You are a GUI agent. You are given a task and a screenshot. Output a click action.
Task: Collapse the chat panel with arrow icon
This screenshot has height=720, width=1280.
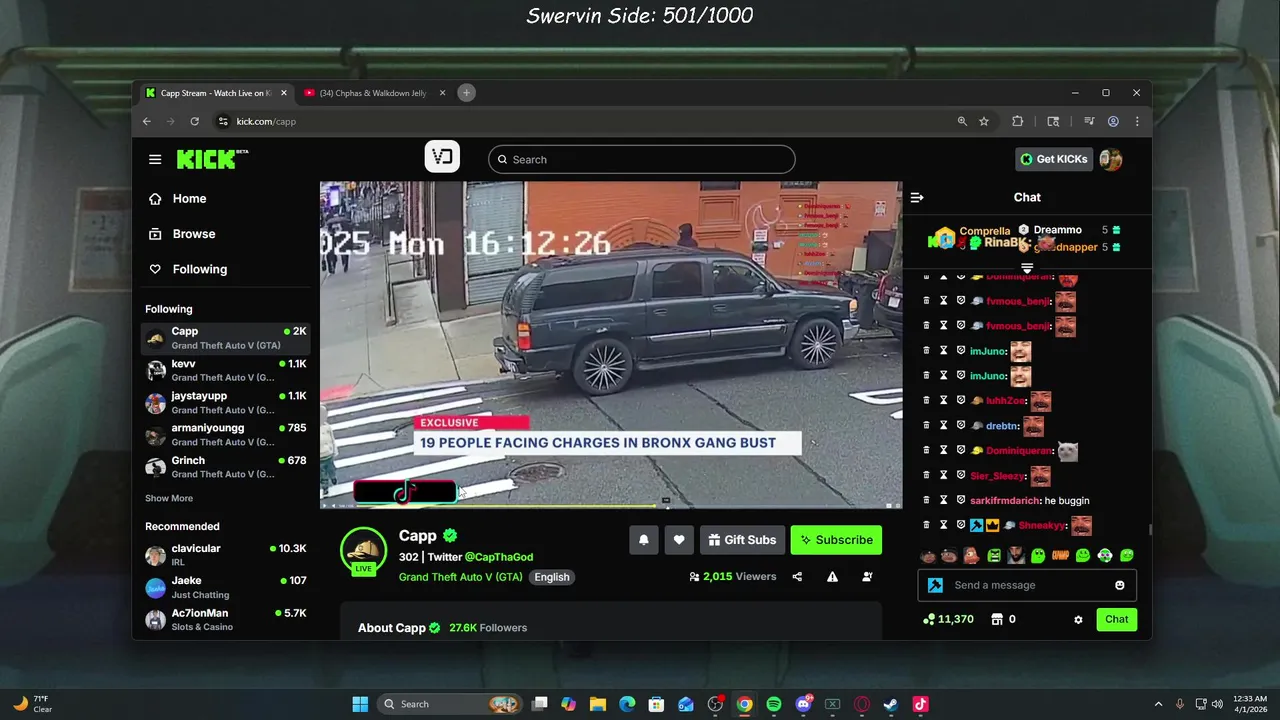click(x=917, y=198)
